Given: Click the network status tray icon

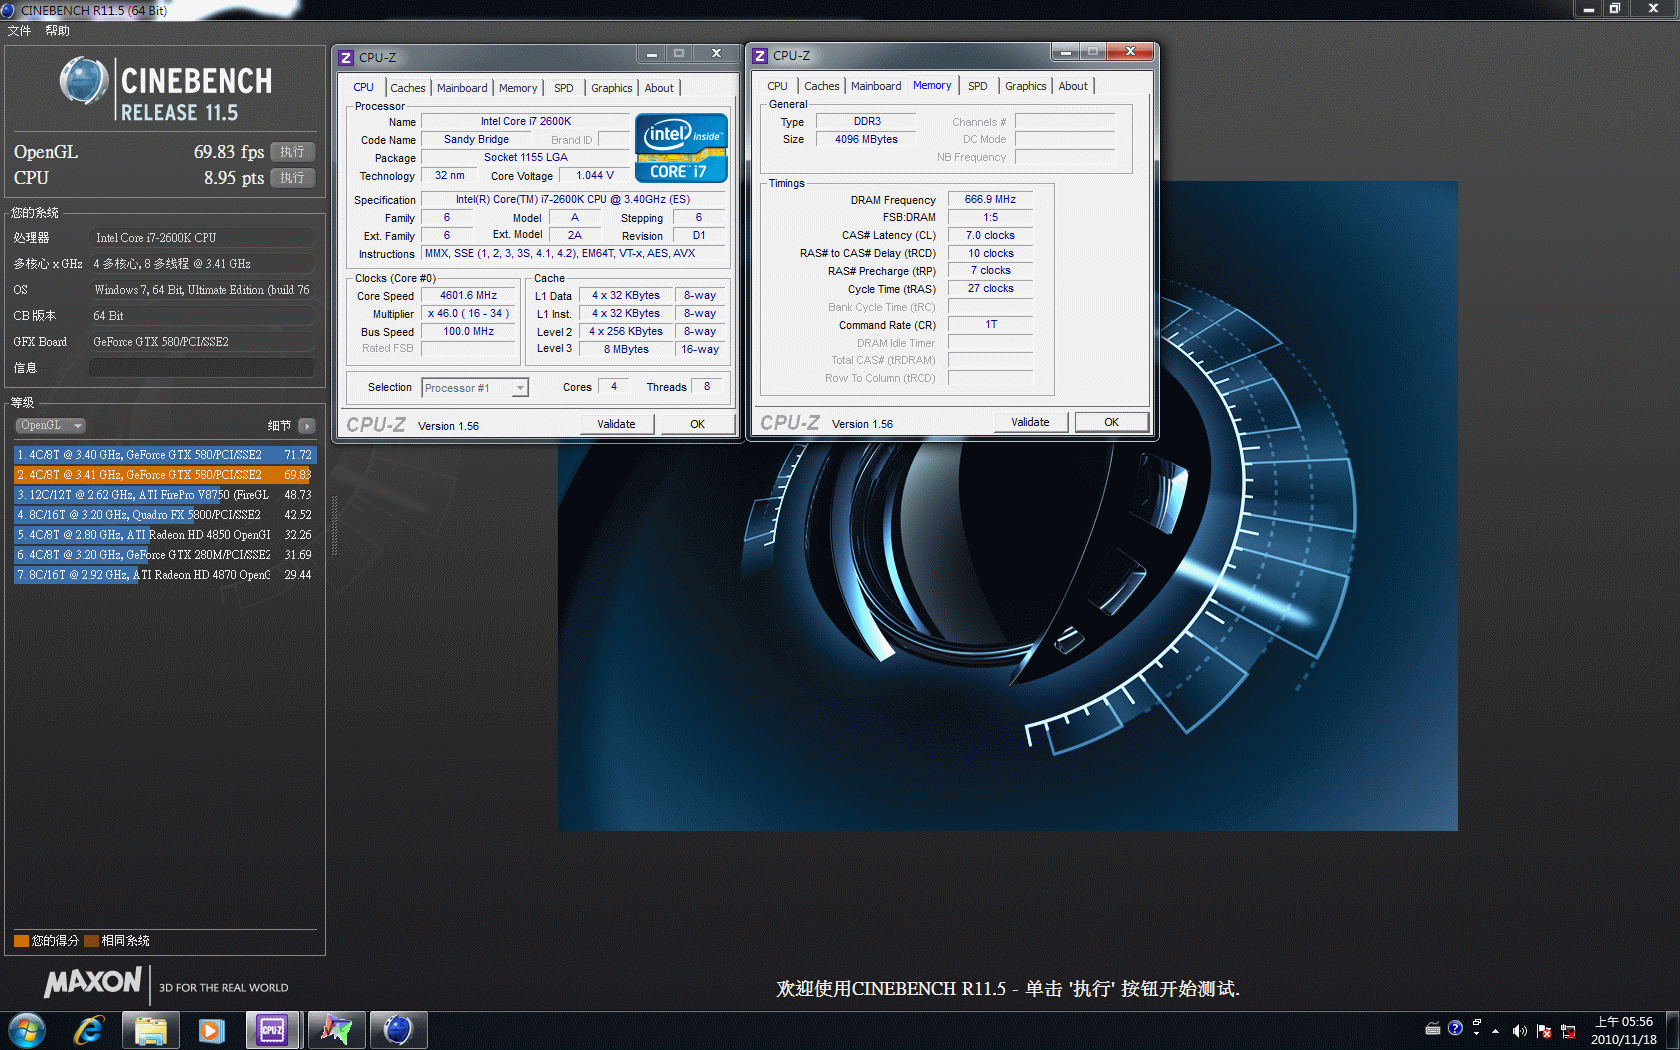Looking at the screenshot, I should point(1568,1031).
